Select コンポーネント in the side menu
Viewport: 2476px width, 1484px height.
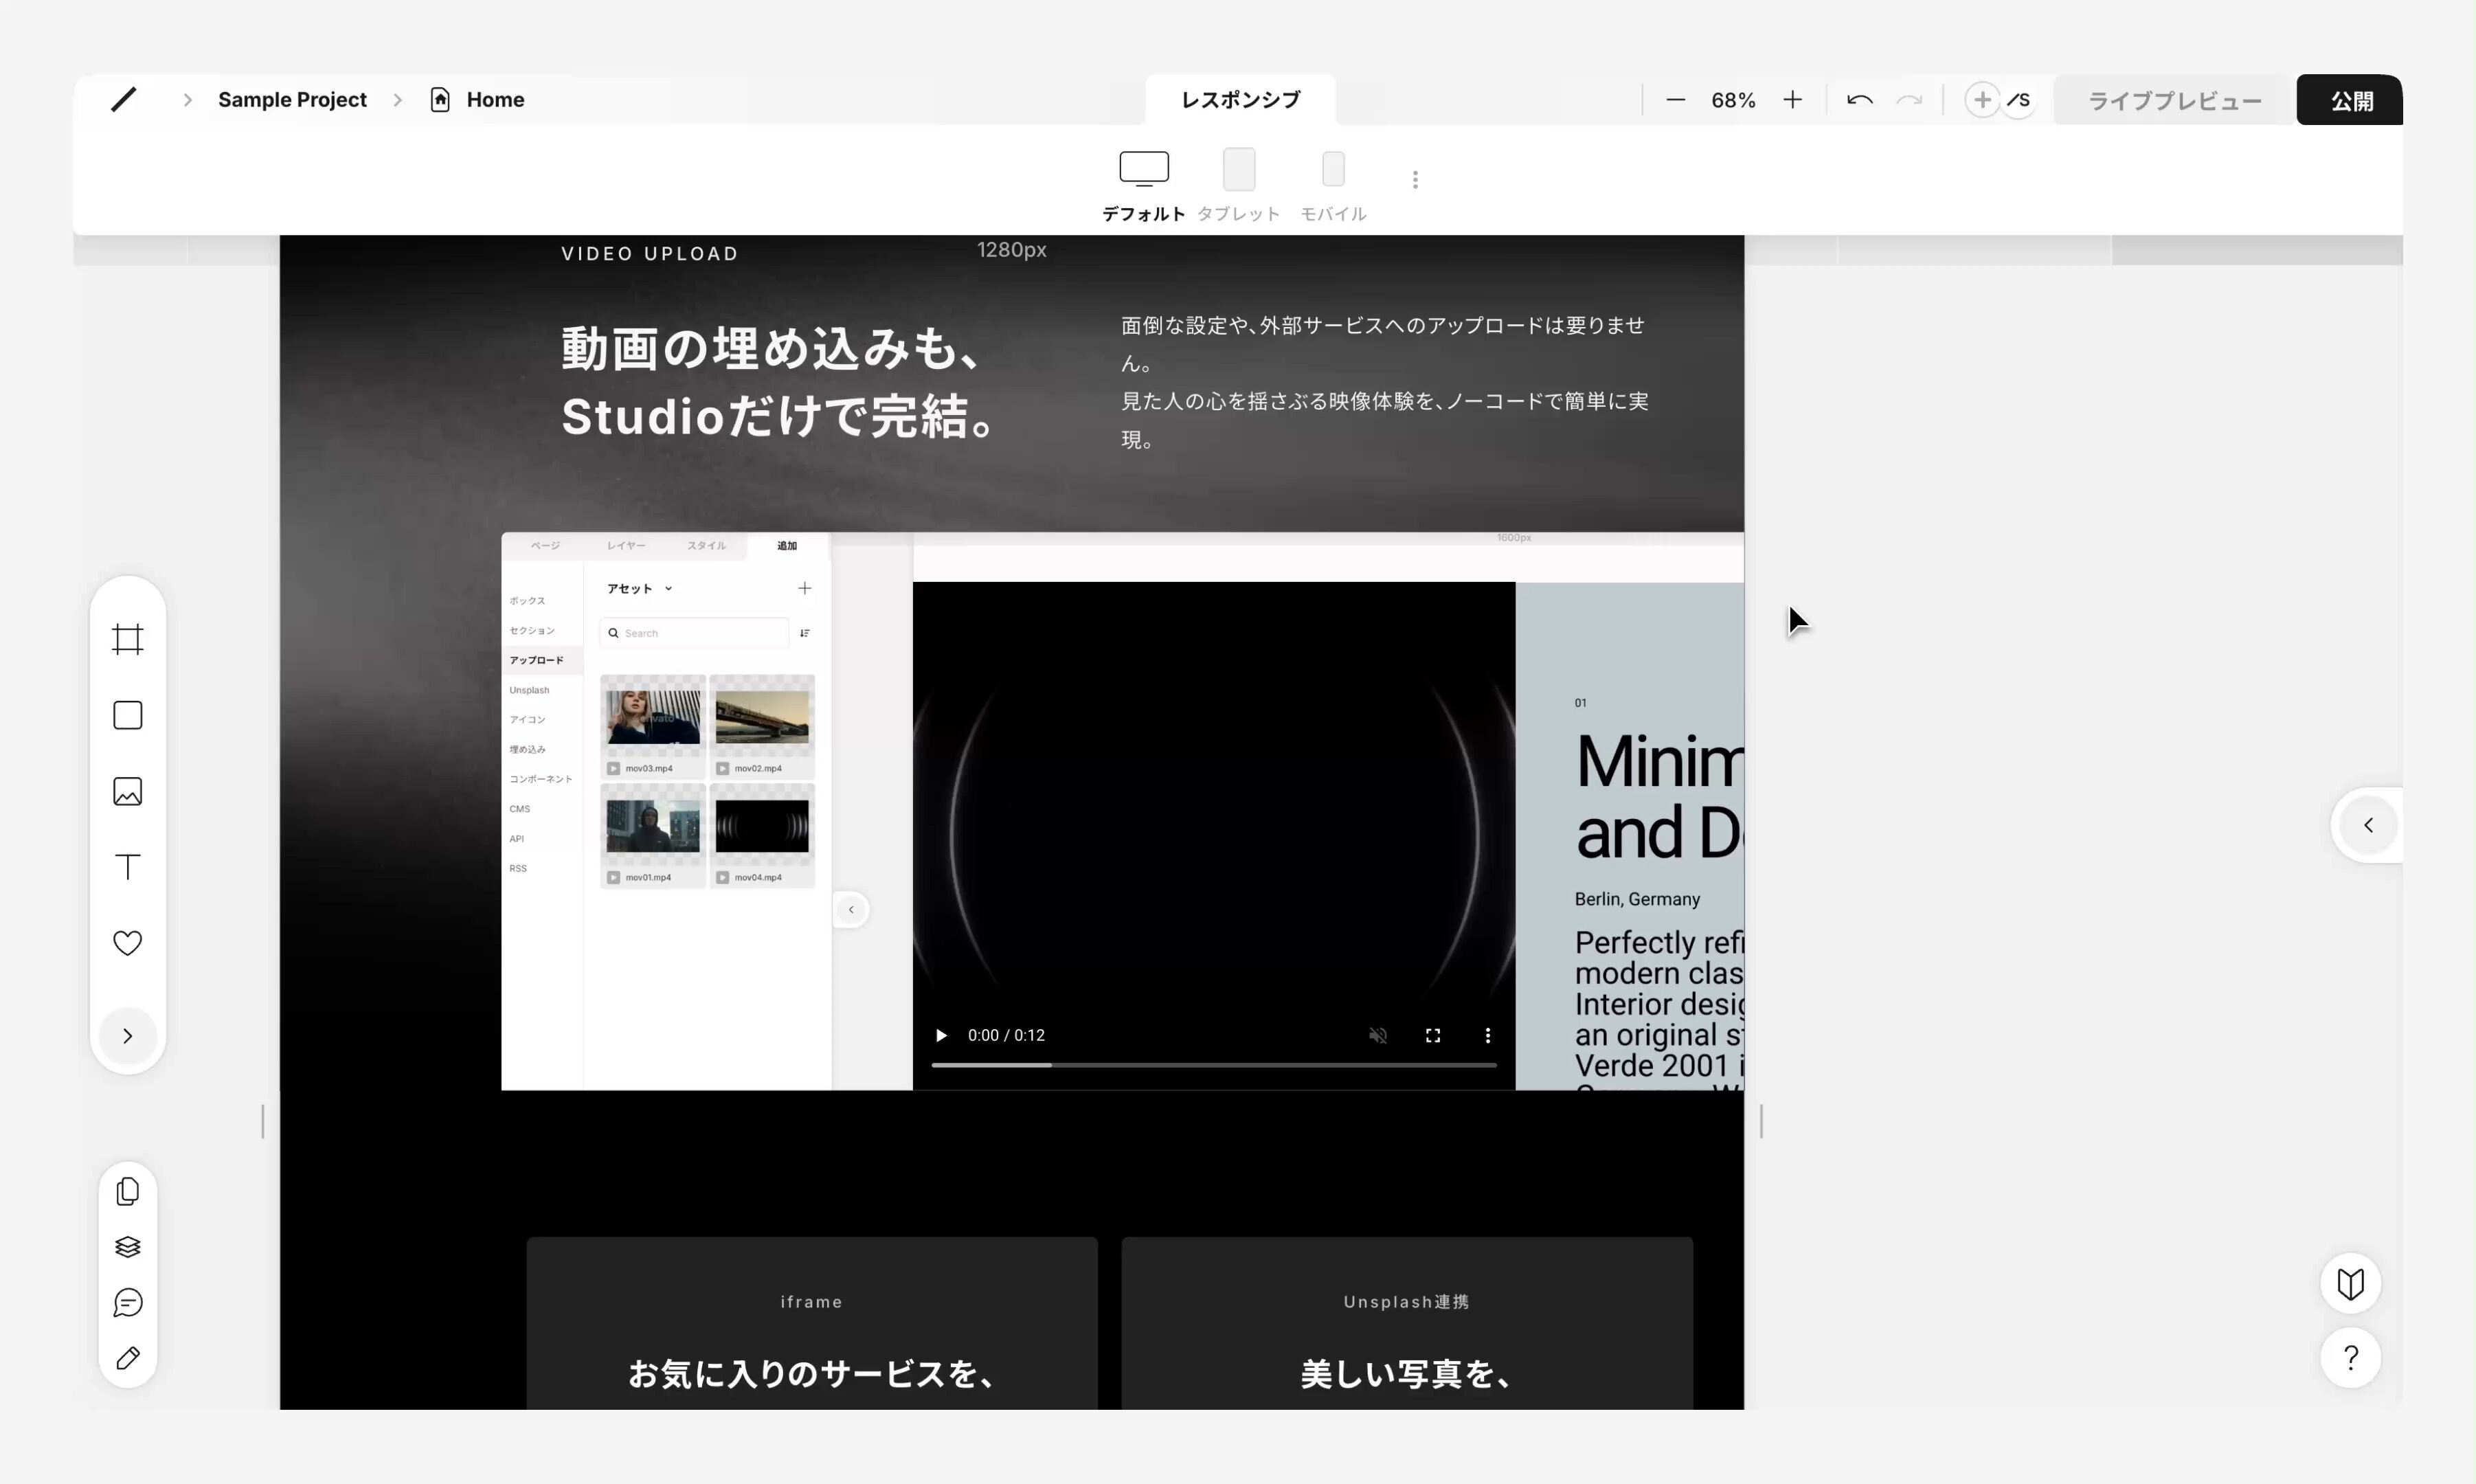click(540, 779)
